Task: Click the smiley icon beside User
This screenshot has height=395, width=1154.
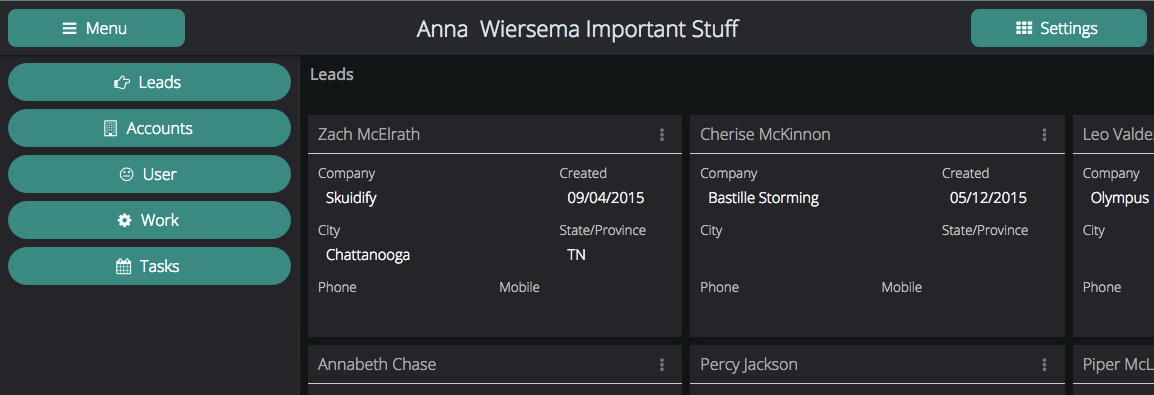Action: 126,174
